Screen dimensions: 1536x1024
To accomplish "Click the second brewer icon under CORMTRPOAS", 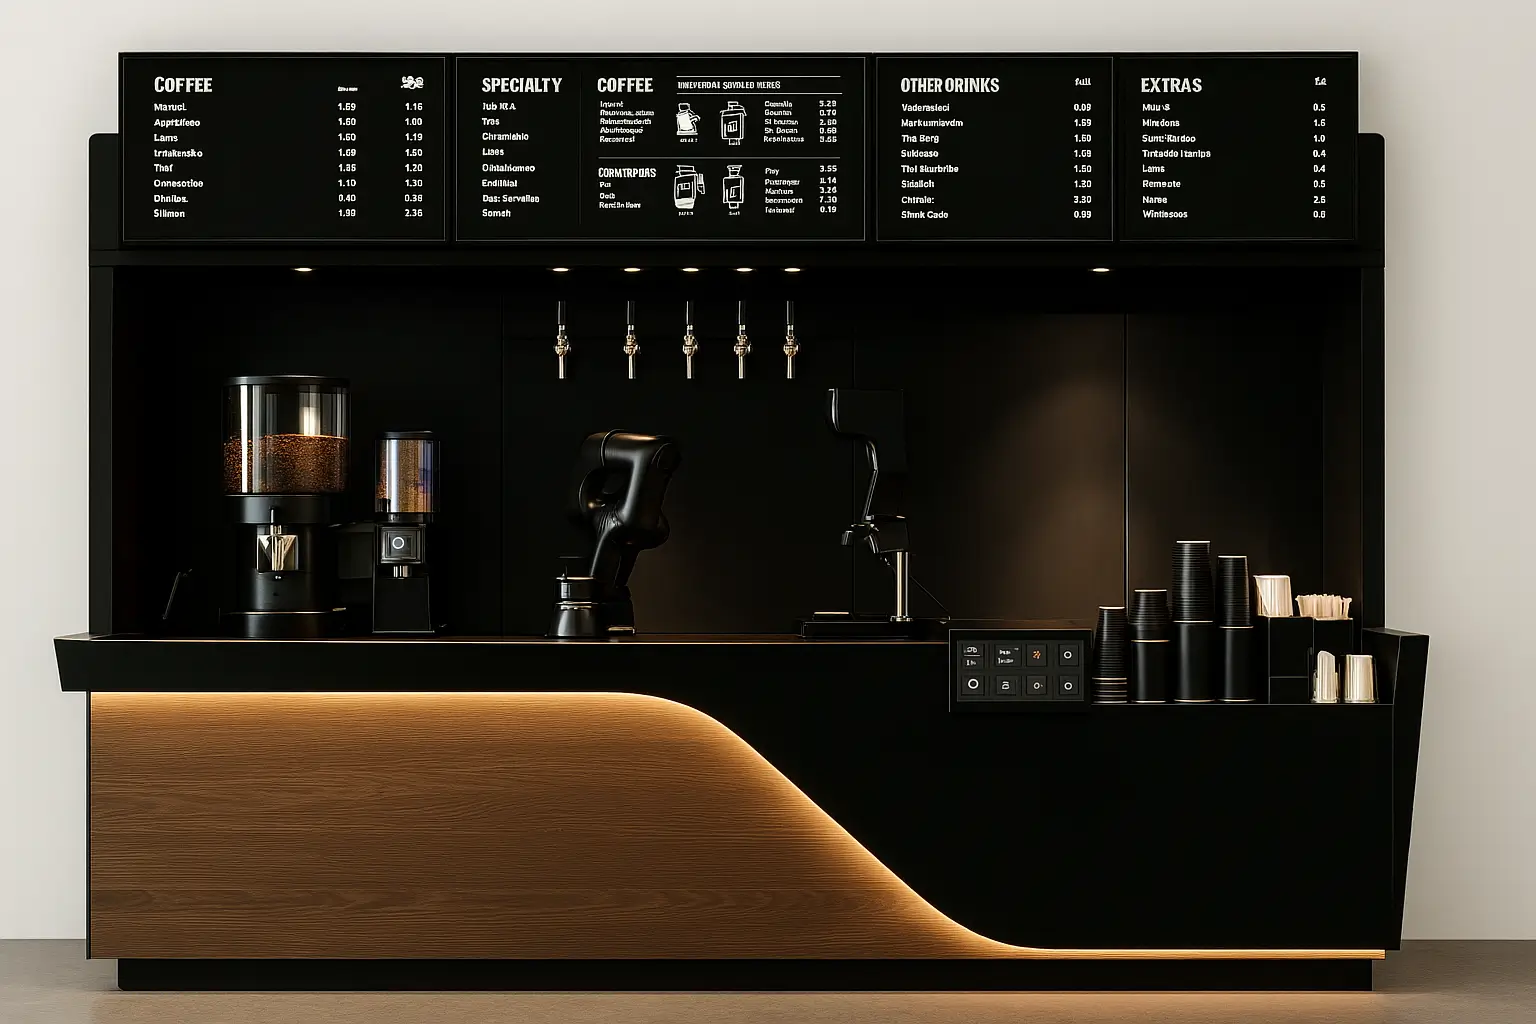I will [734, 188].
